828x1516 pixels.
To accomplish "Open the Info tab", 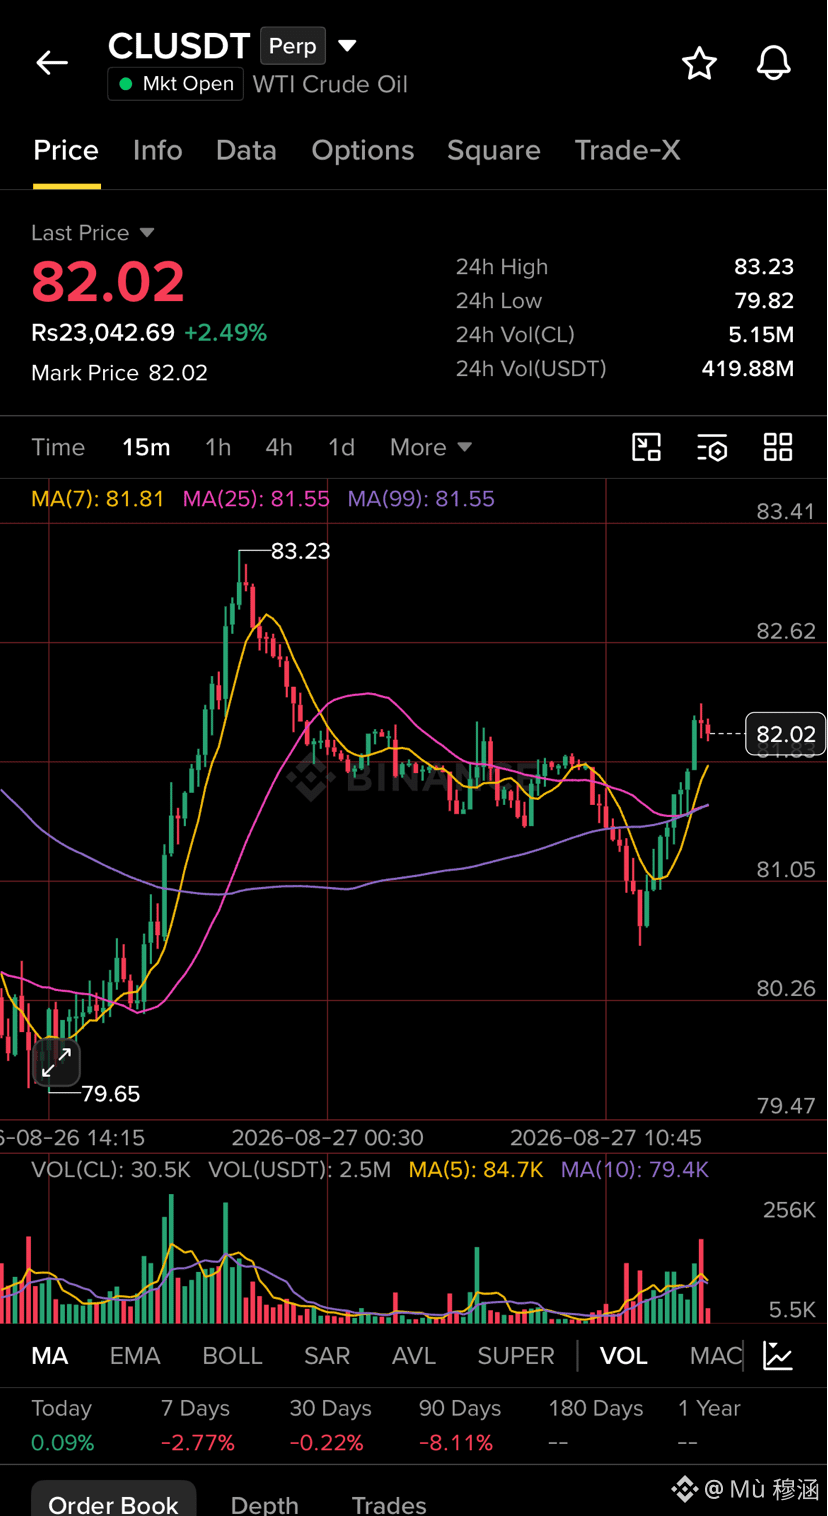I will pyautogui.click(x=158, y=150).
